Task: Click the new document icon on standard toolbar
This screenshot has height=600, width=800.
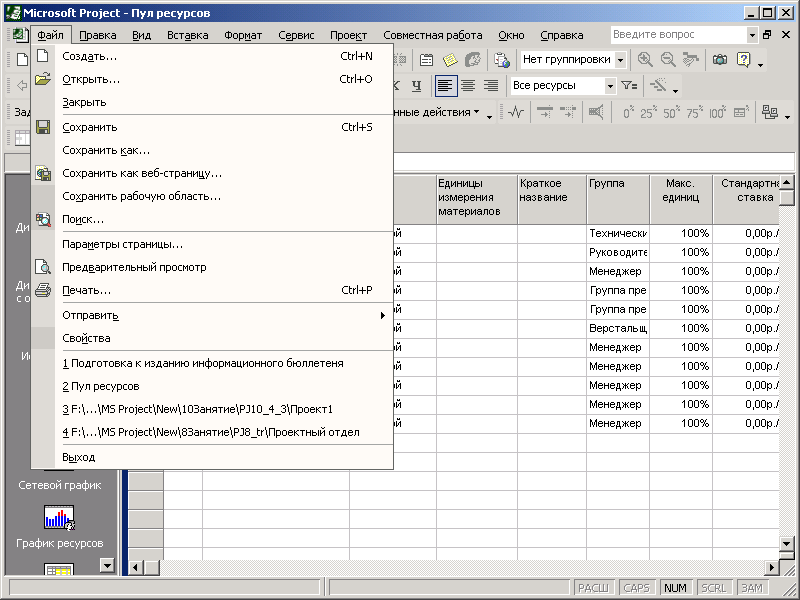Action: [x=22, y=60]
